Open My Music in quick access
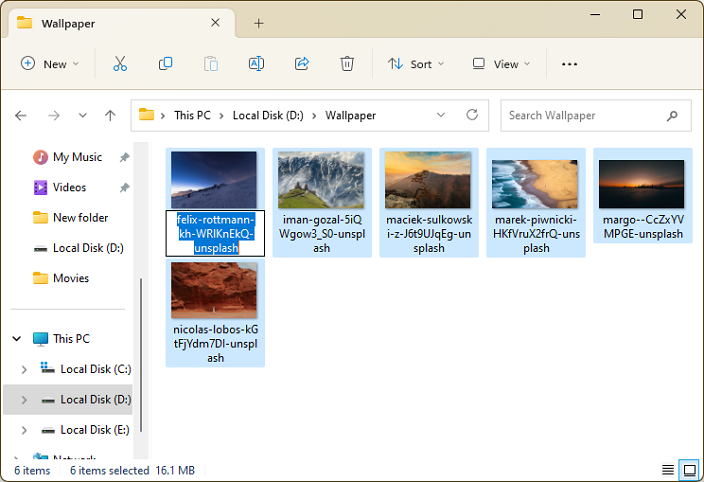Viewport: 704px width, 482px height. pyautogui.click(x=77, y=157)
